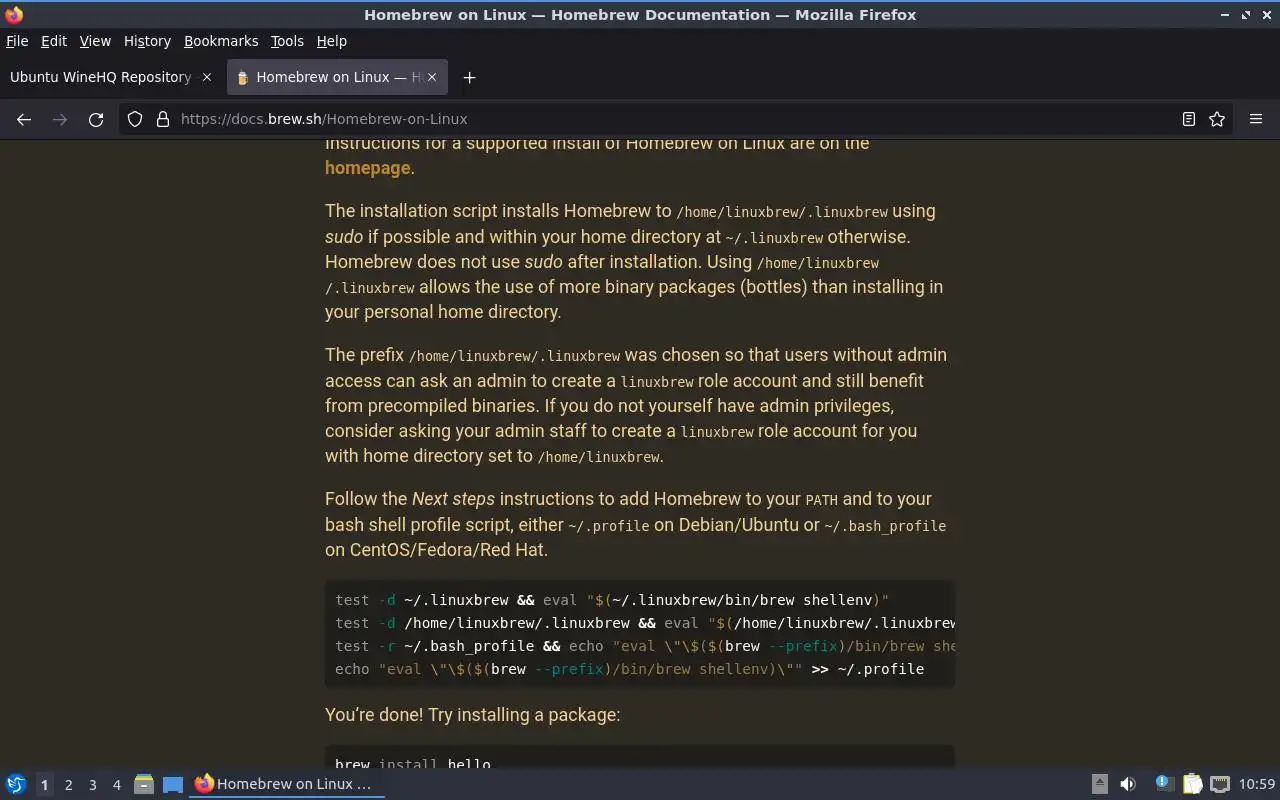Open the network tray icon
This screenshot has height=800, width=1280.
point(1220,784)
